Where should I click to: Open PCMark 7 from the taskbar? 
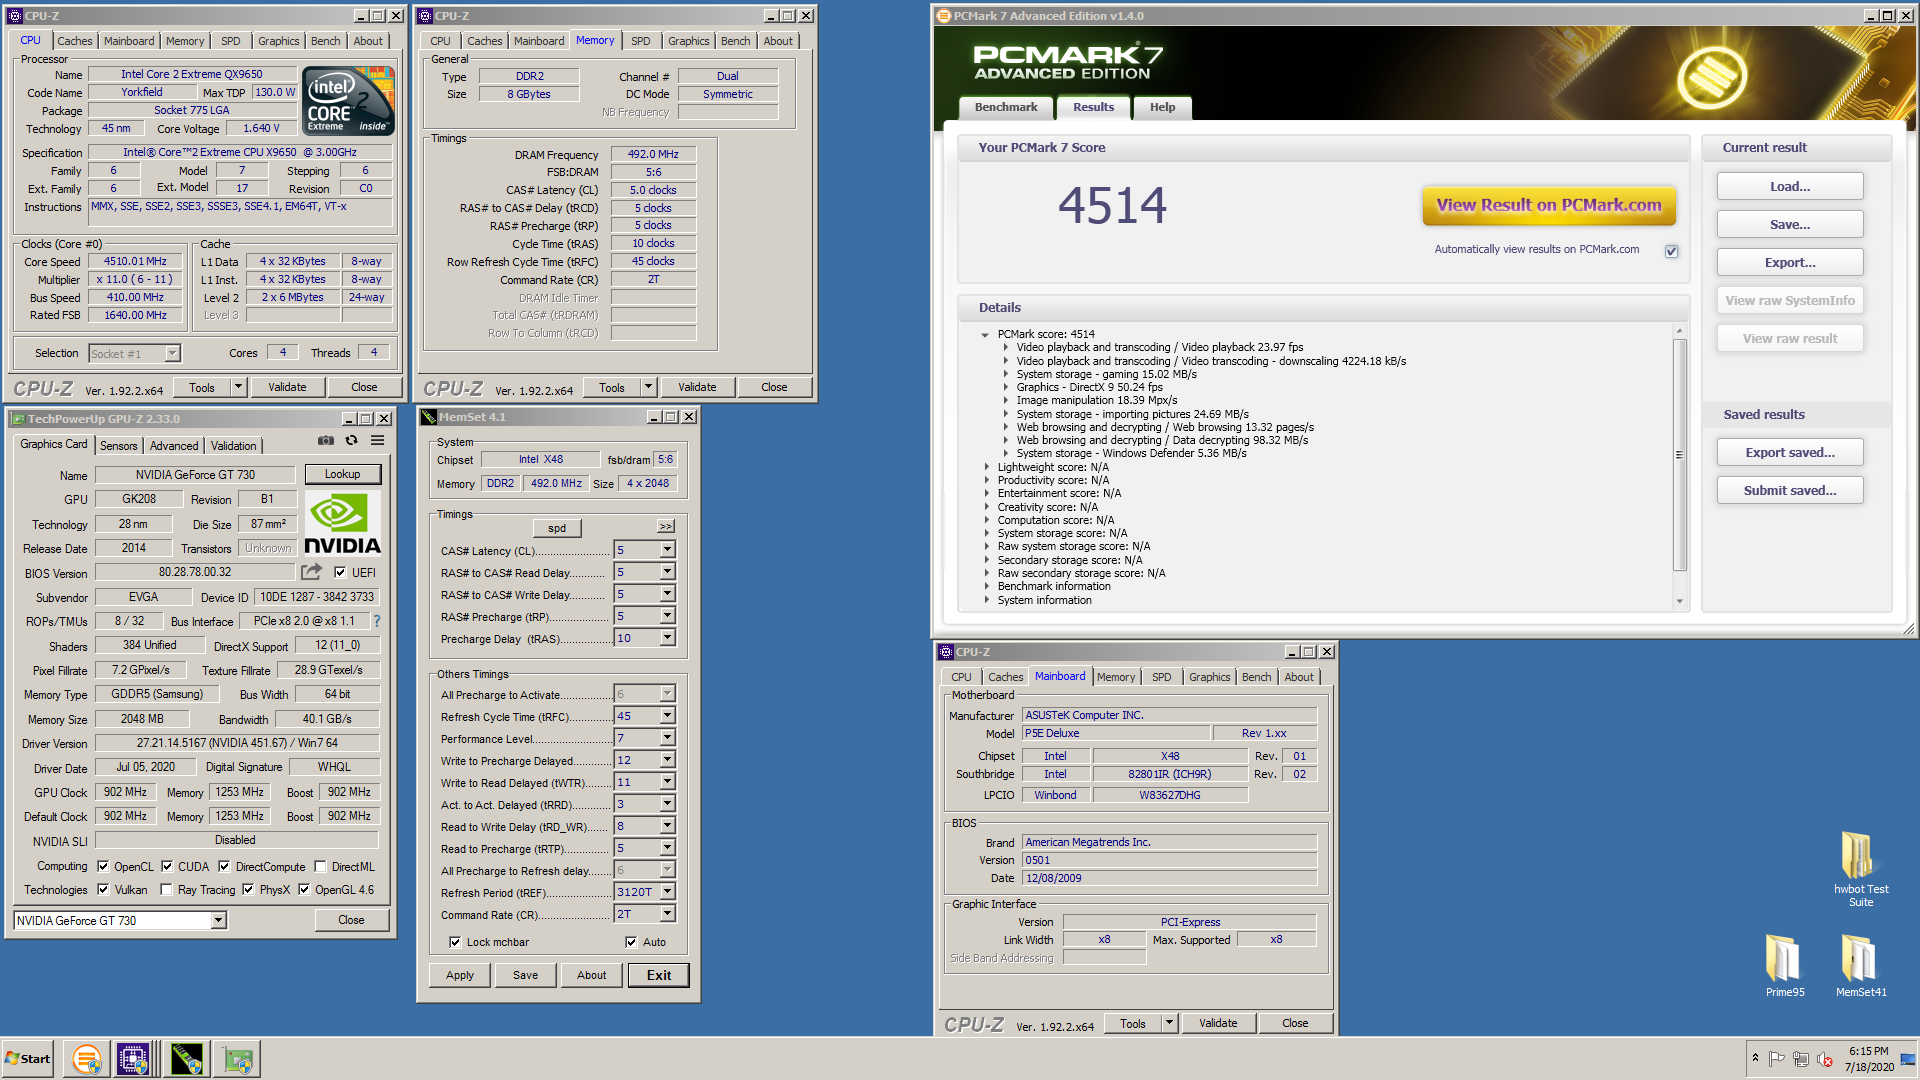87,1059
